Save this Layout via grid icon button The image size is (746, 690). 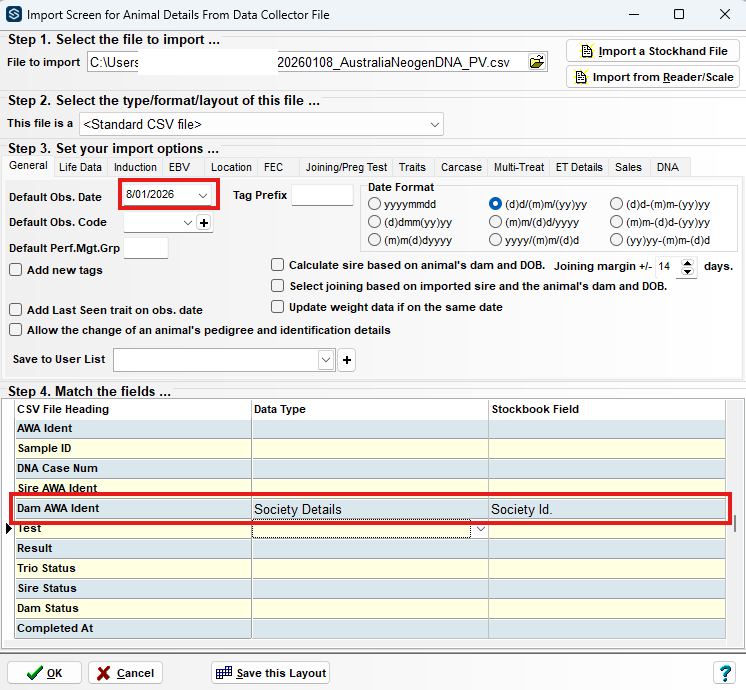pyautogui.click(x=270, y=673)
